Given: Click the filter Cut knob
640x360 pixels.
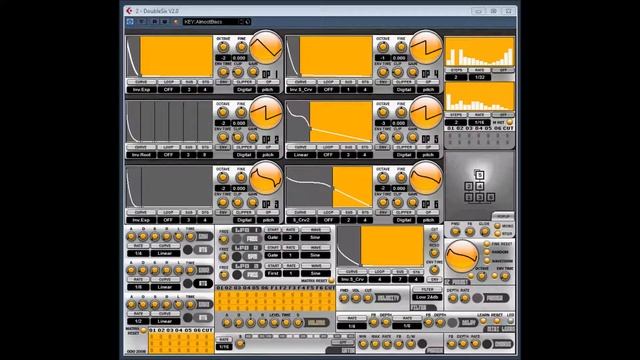Looking at the screenshot, I should (434, 237).
